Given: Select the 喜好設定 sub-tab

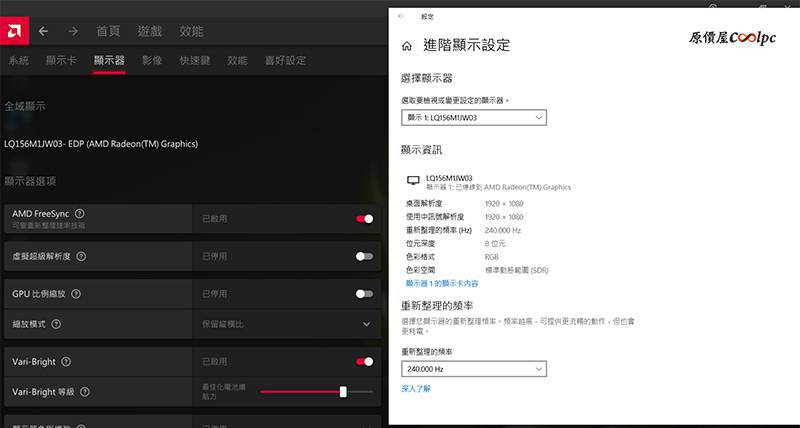Looking at the screenshot, I should tap(285, 60).
